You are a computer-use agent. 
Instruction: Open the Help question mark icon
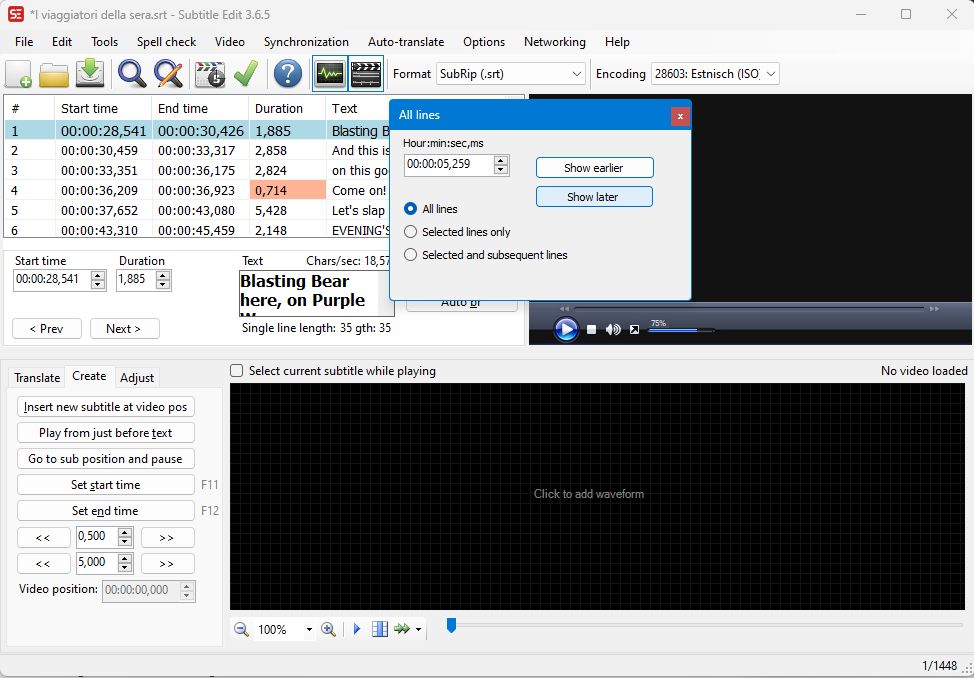[x=288, y=74]
